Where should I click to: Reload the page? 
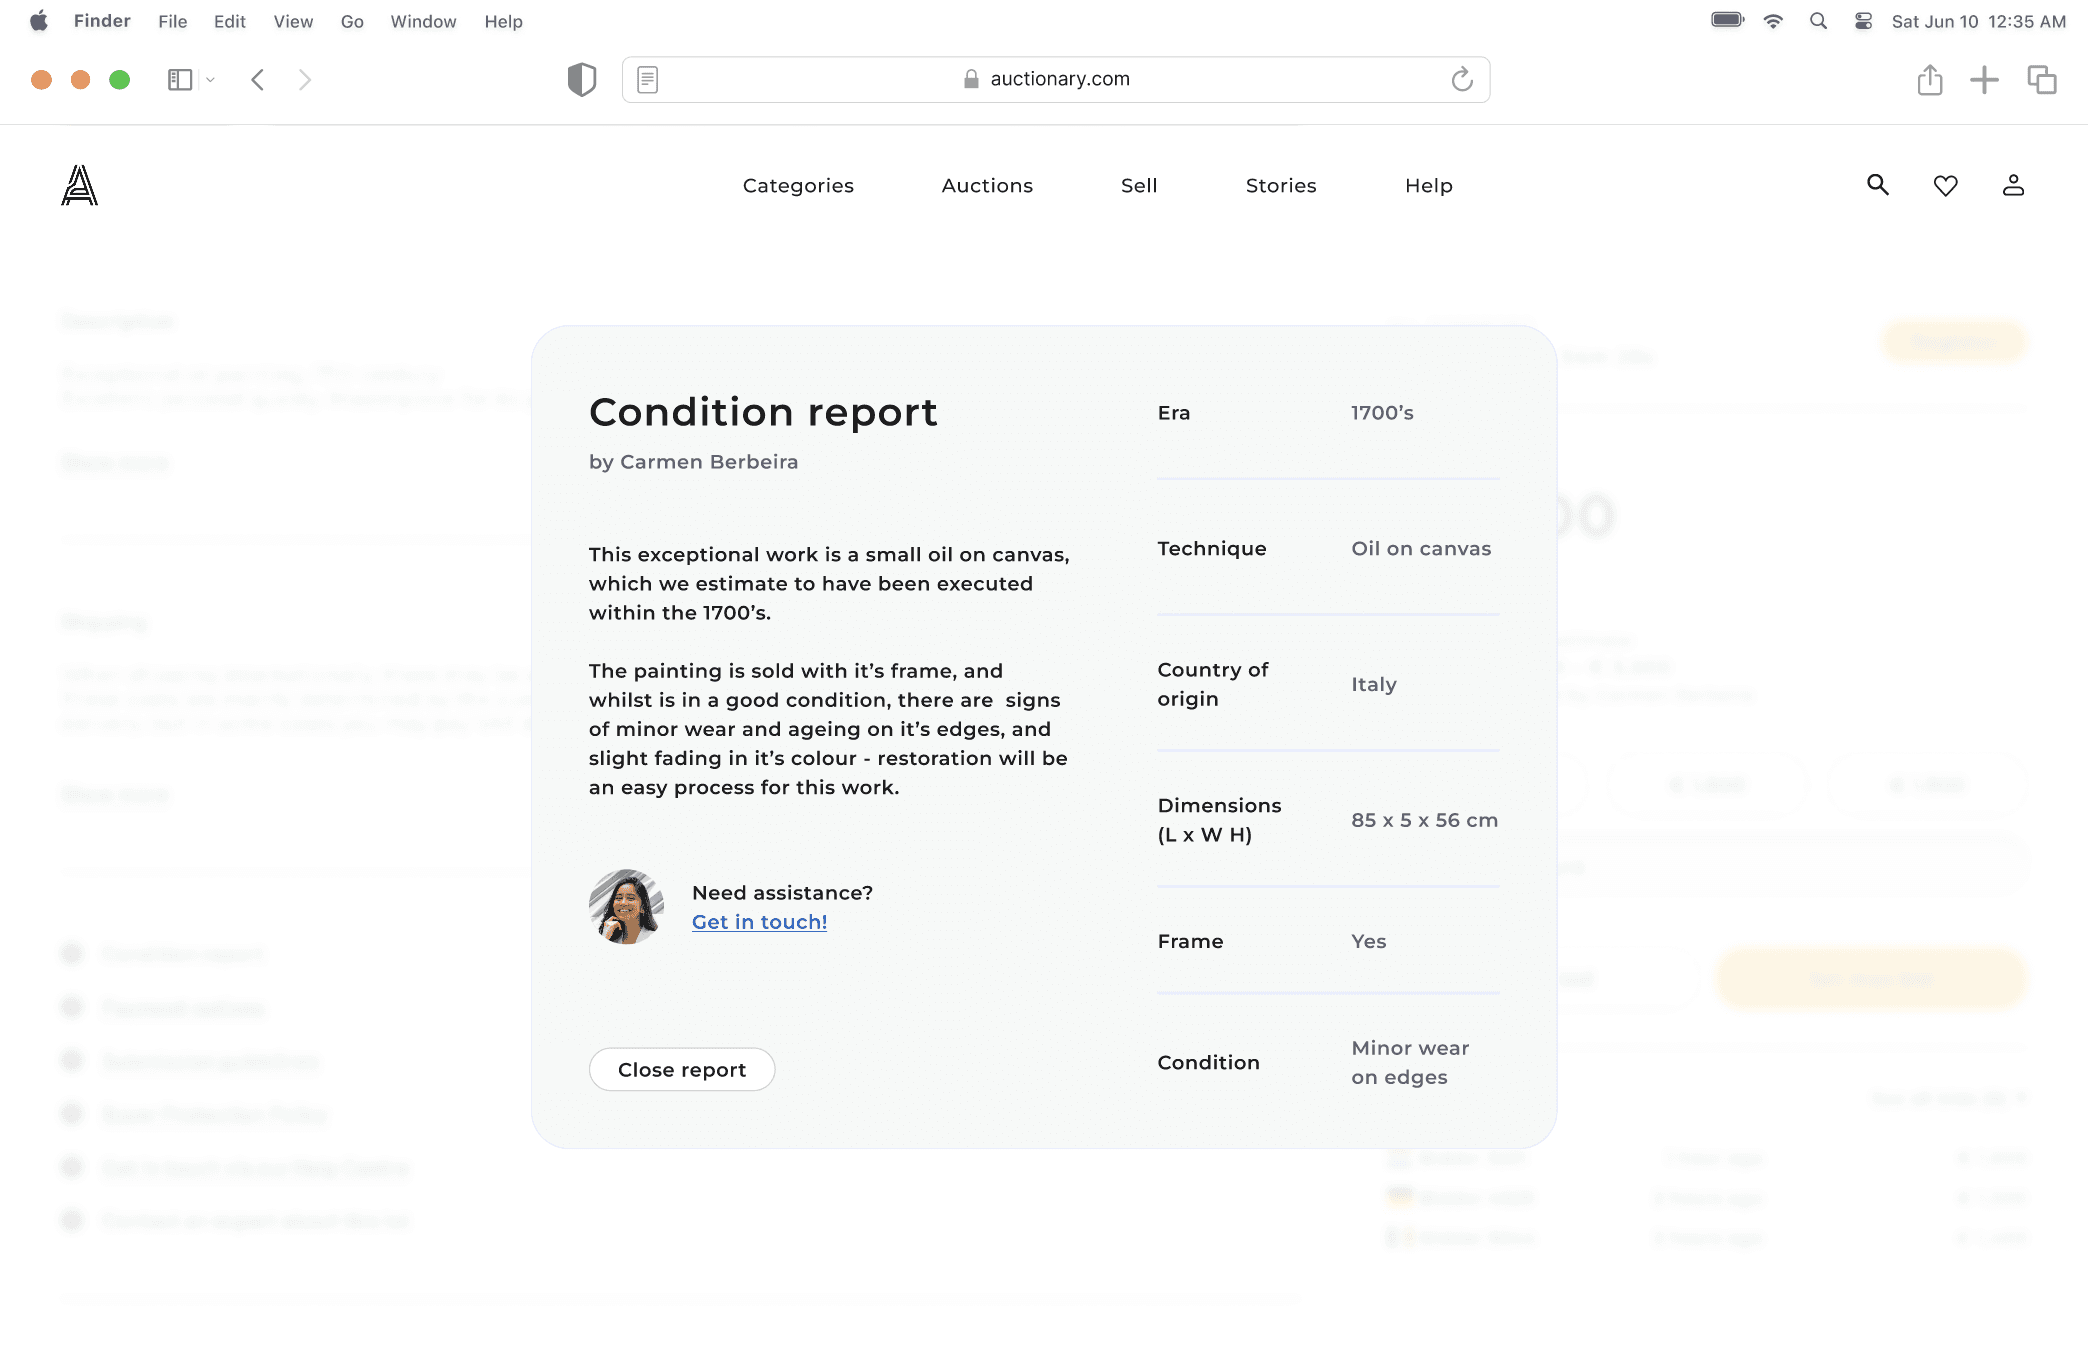(x=1462, y=79)
